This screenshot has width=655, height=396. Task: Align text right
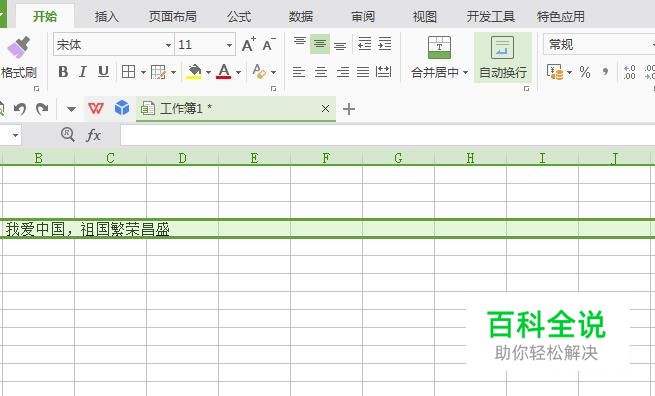(343, 72)
